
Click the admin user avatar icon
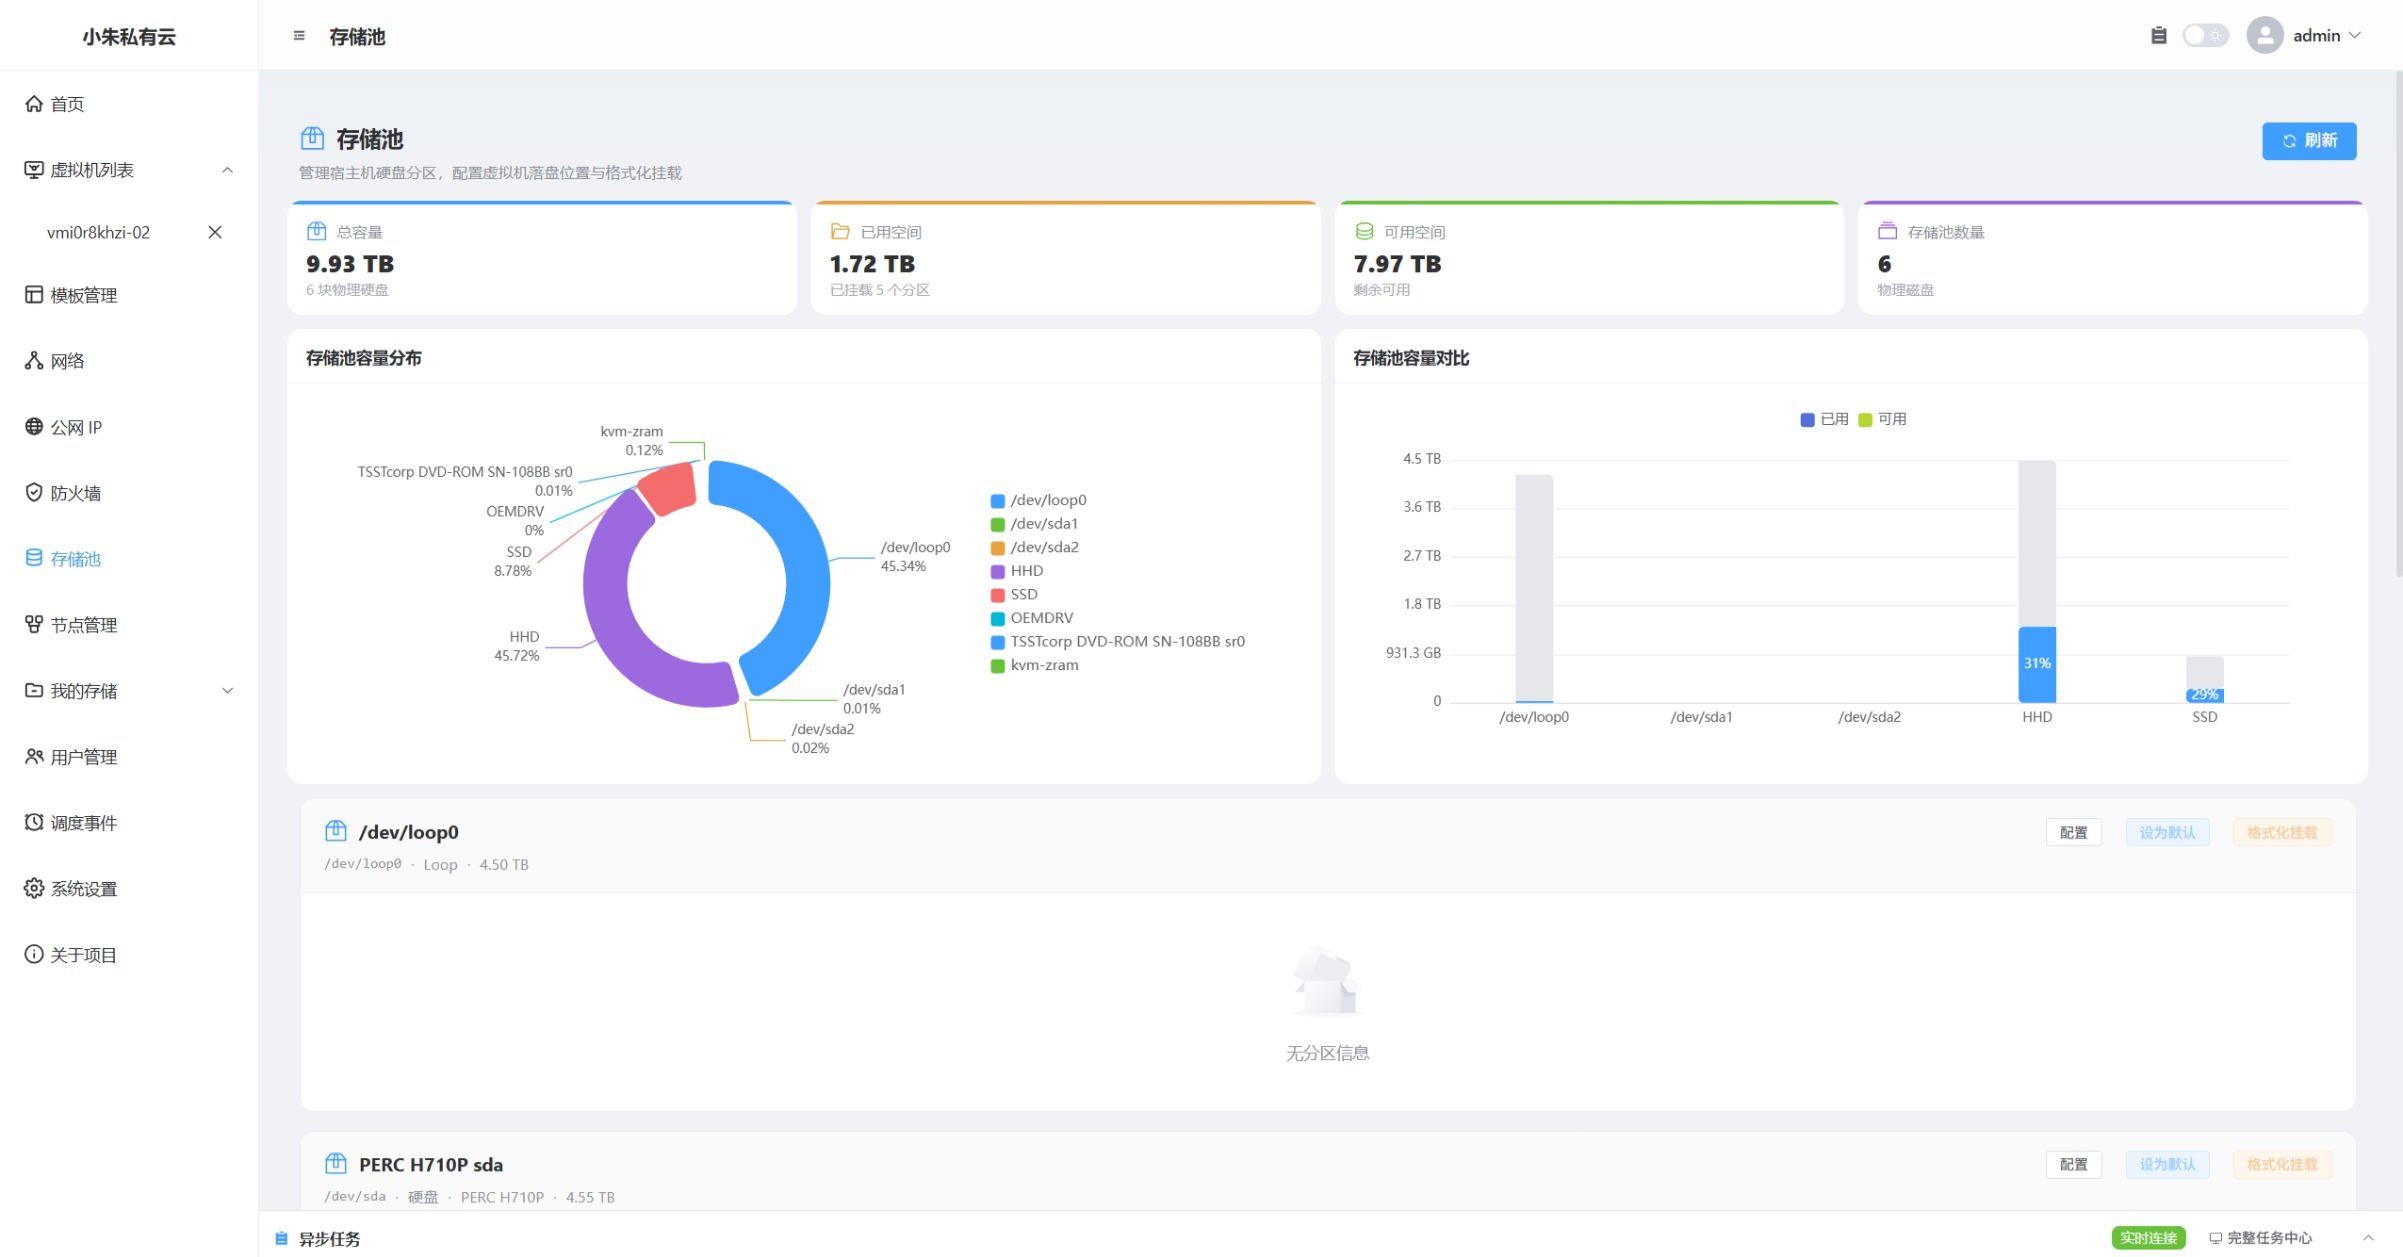(2264, 36)
